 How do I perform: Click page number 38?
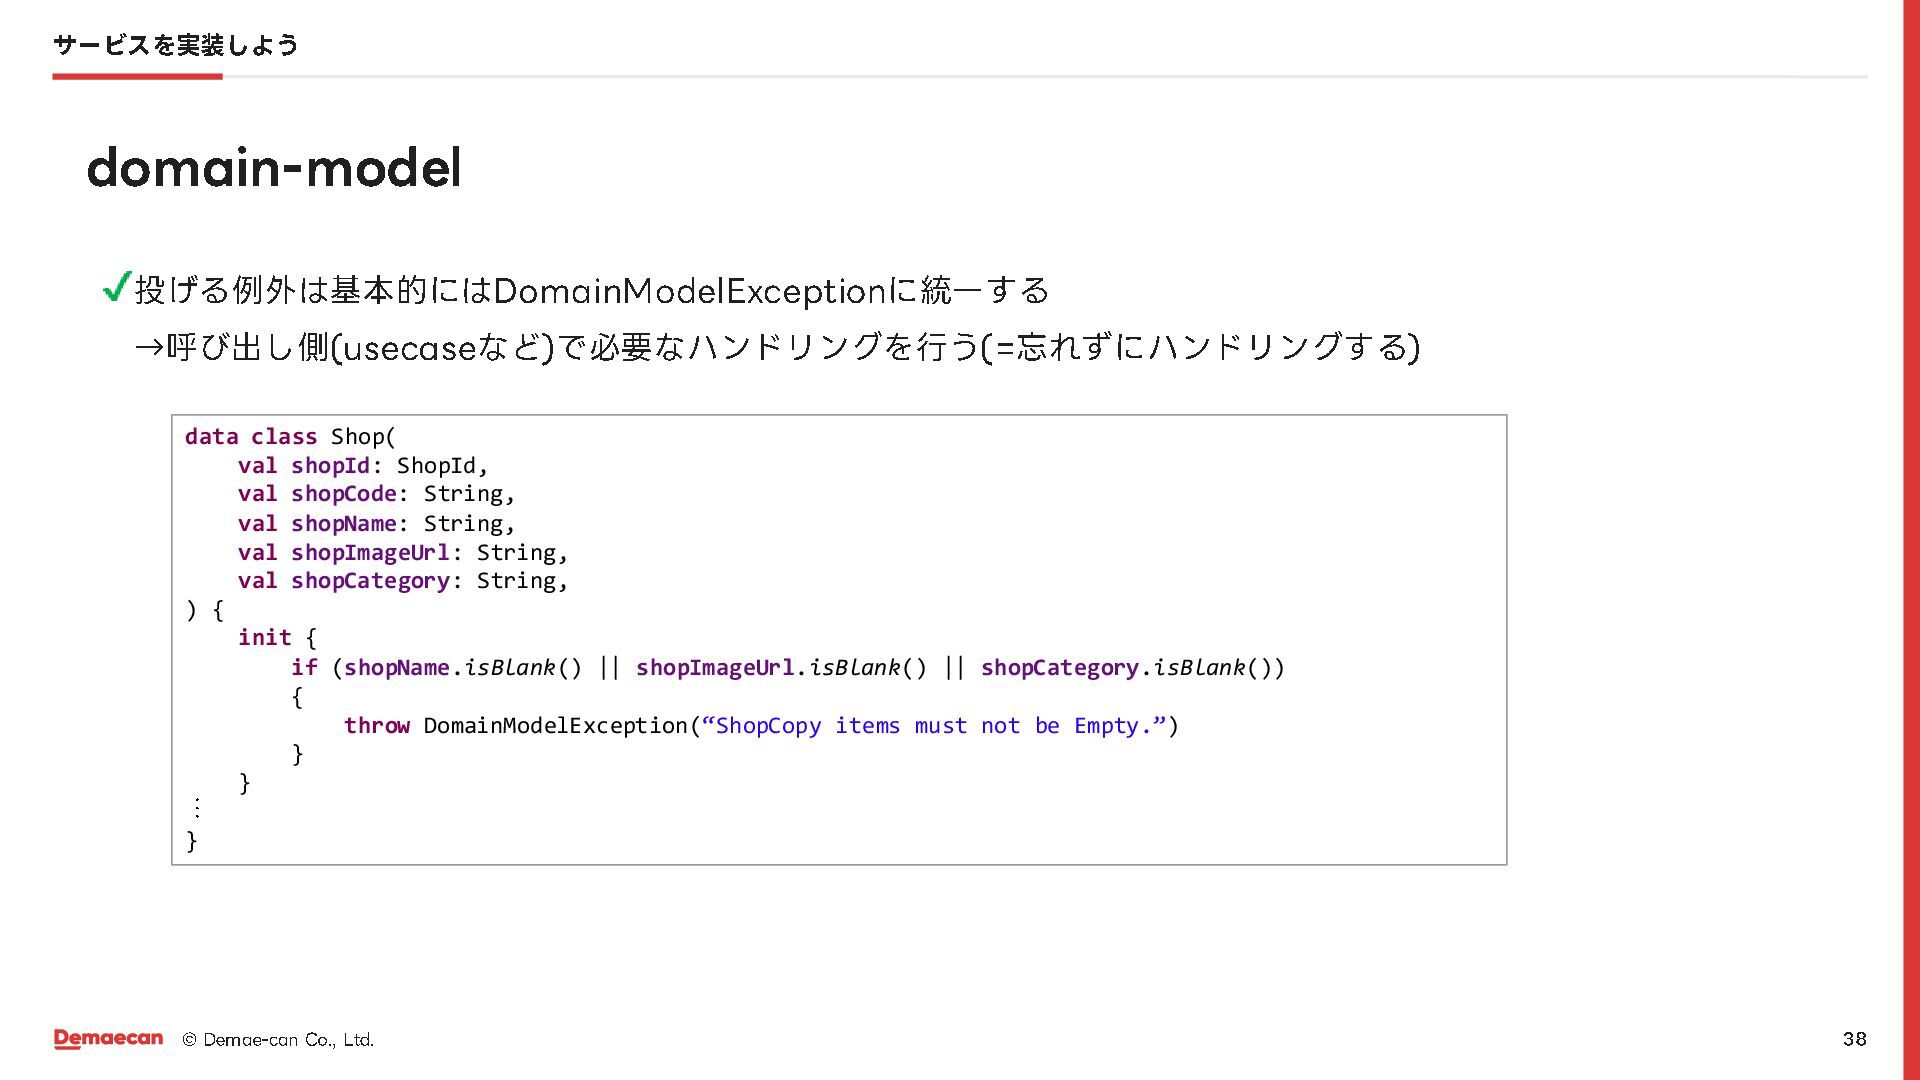coord(1854,1039)
